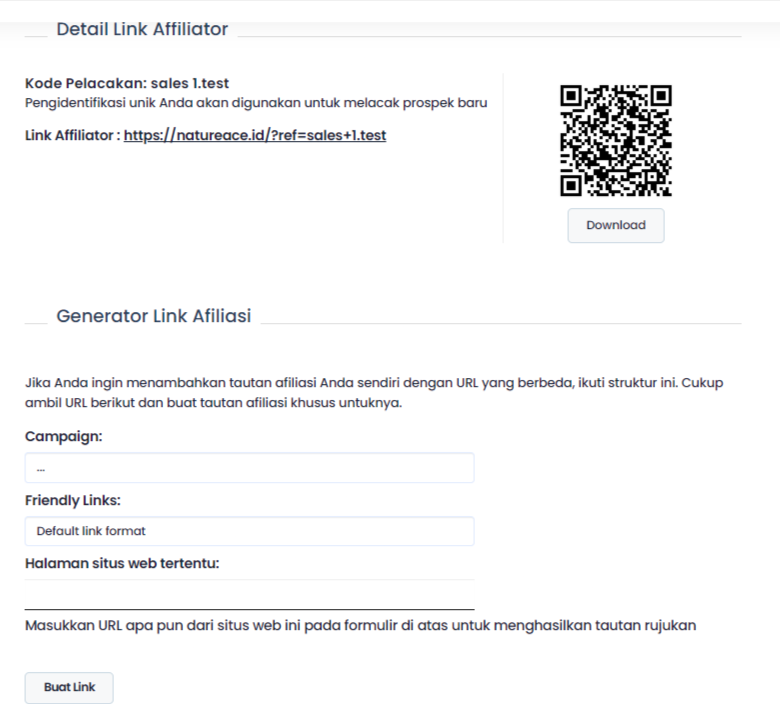This screenshot has width=780, height=704.
Task: Click the Pengidentifikasi unik description text
Action: coord(256,103)
